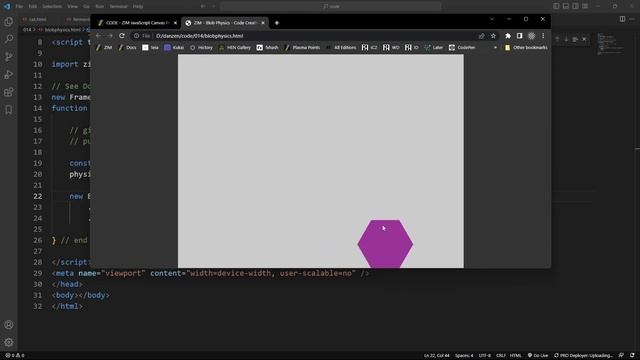Open the Terminal menu in VS Code
Viewport: 640px width, 360px height.
118,7
